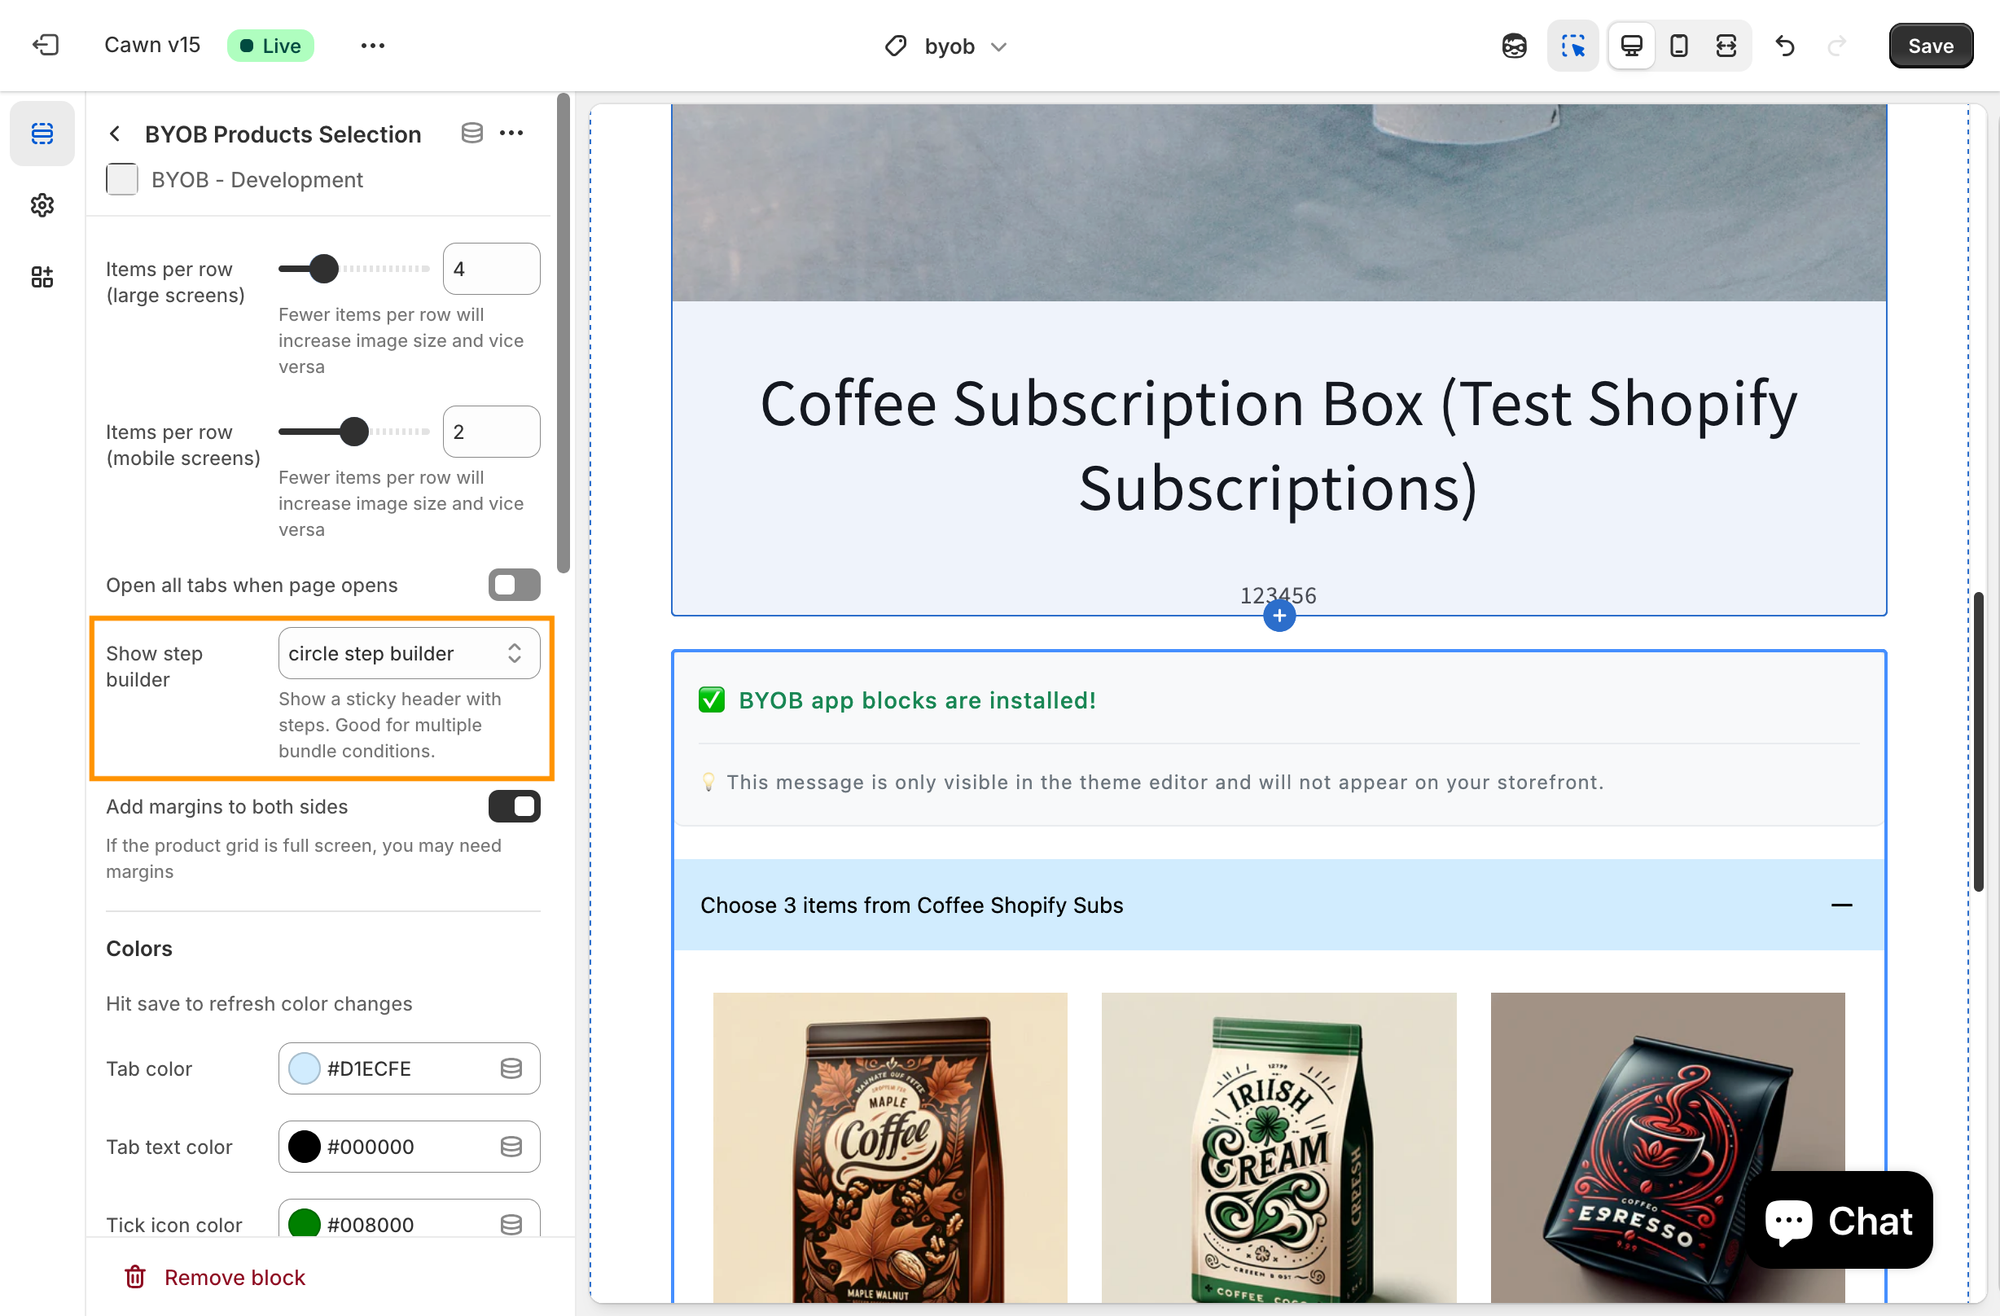Viewport: 2000px width, 1316px height.
Task: Click the undo arrow icon
Action: pos(1785,46)
